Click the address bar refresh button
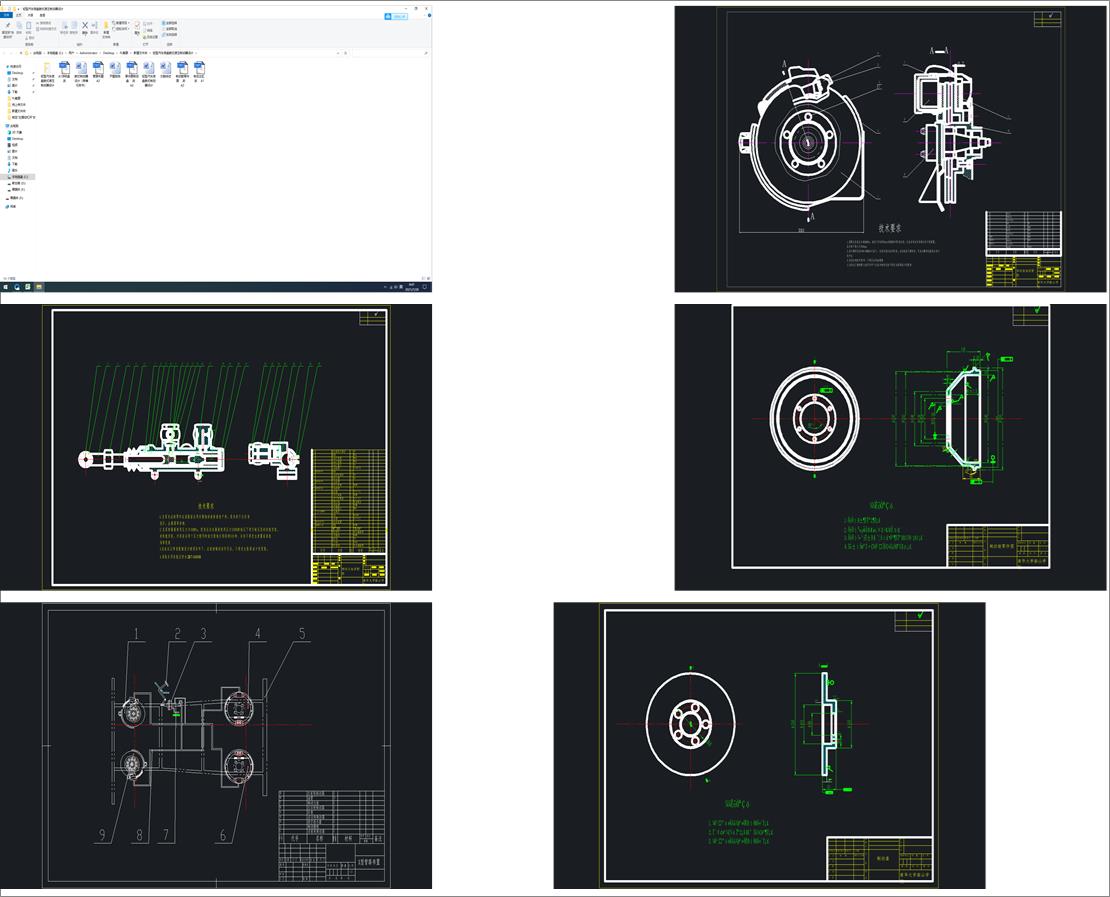The height and width of the screenshot is (897, 1110). click(x=345, y=53)
